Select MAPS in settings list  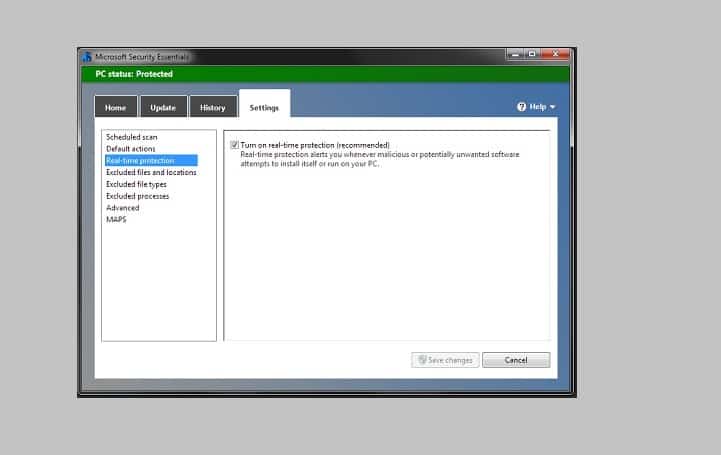[116, 220]
